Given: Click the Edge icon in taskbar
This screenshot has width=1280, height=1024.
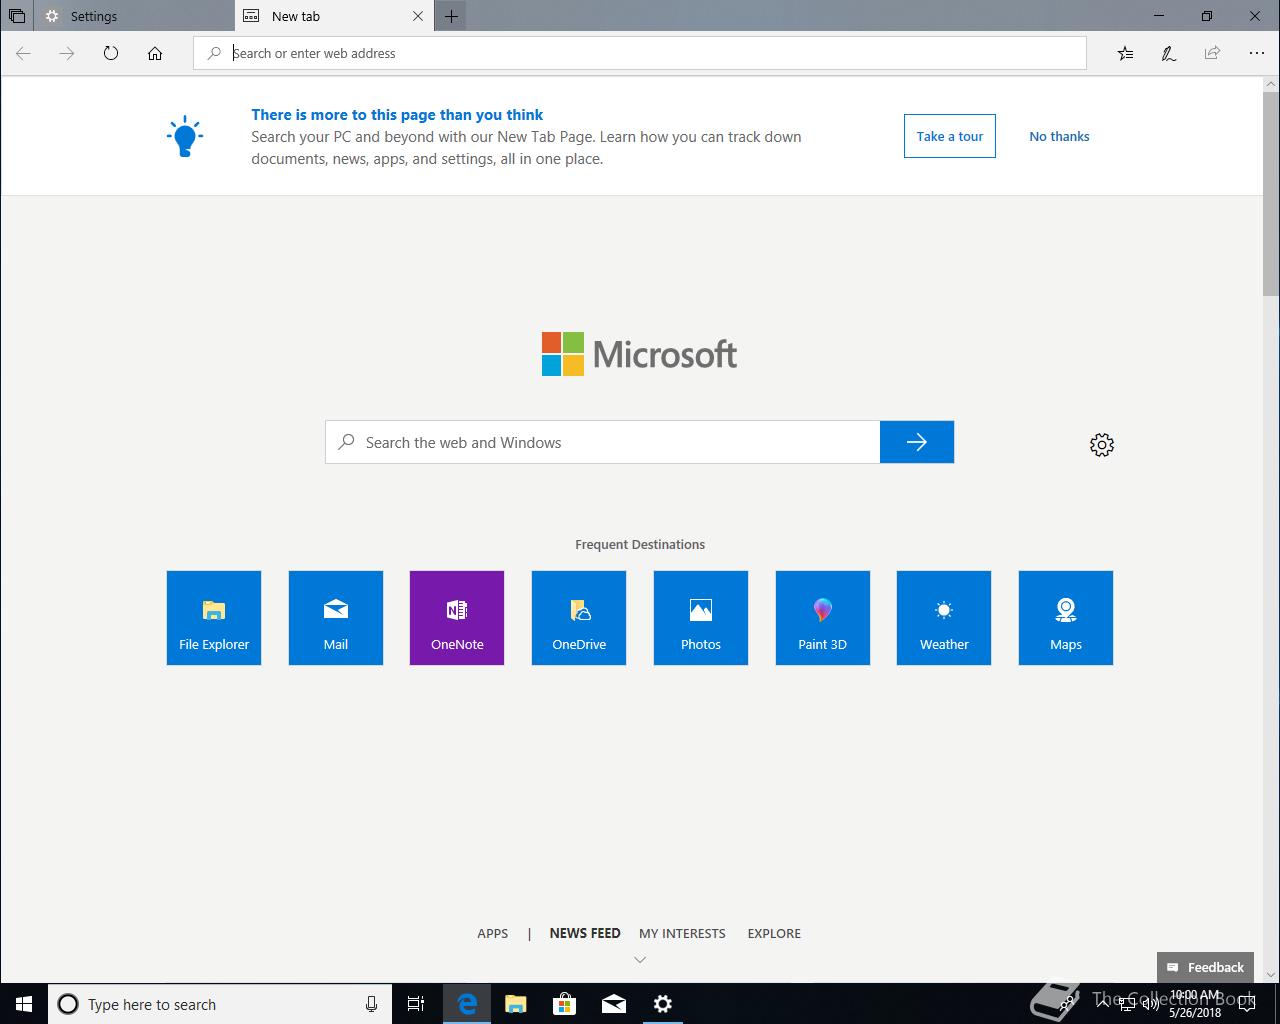Looking at the screenshot, I should pos(467,1004).
